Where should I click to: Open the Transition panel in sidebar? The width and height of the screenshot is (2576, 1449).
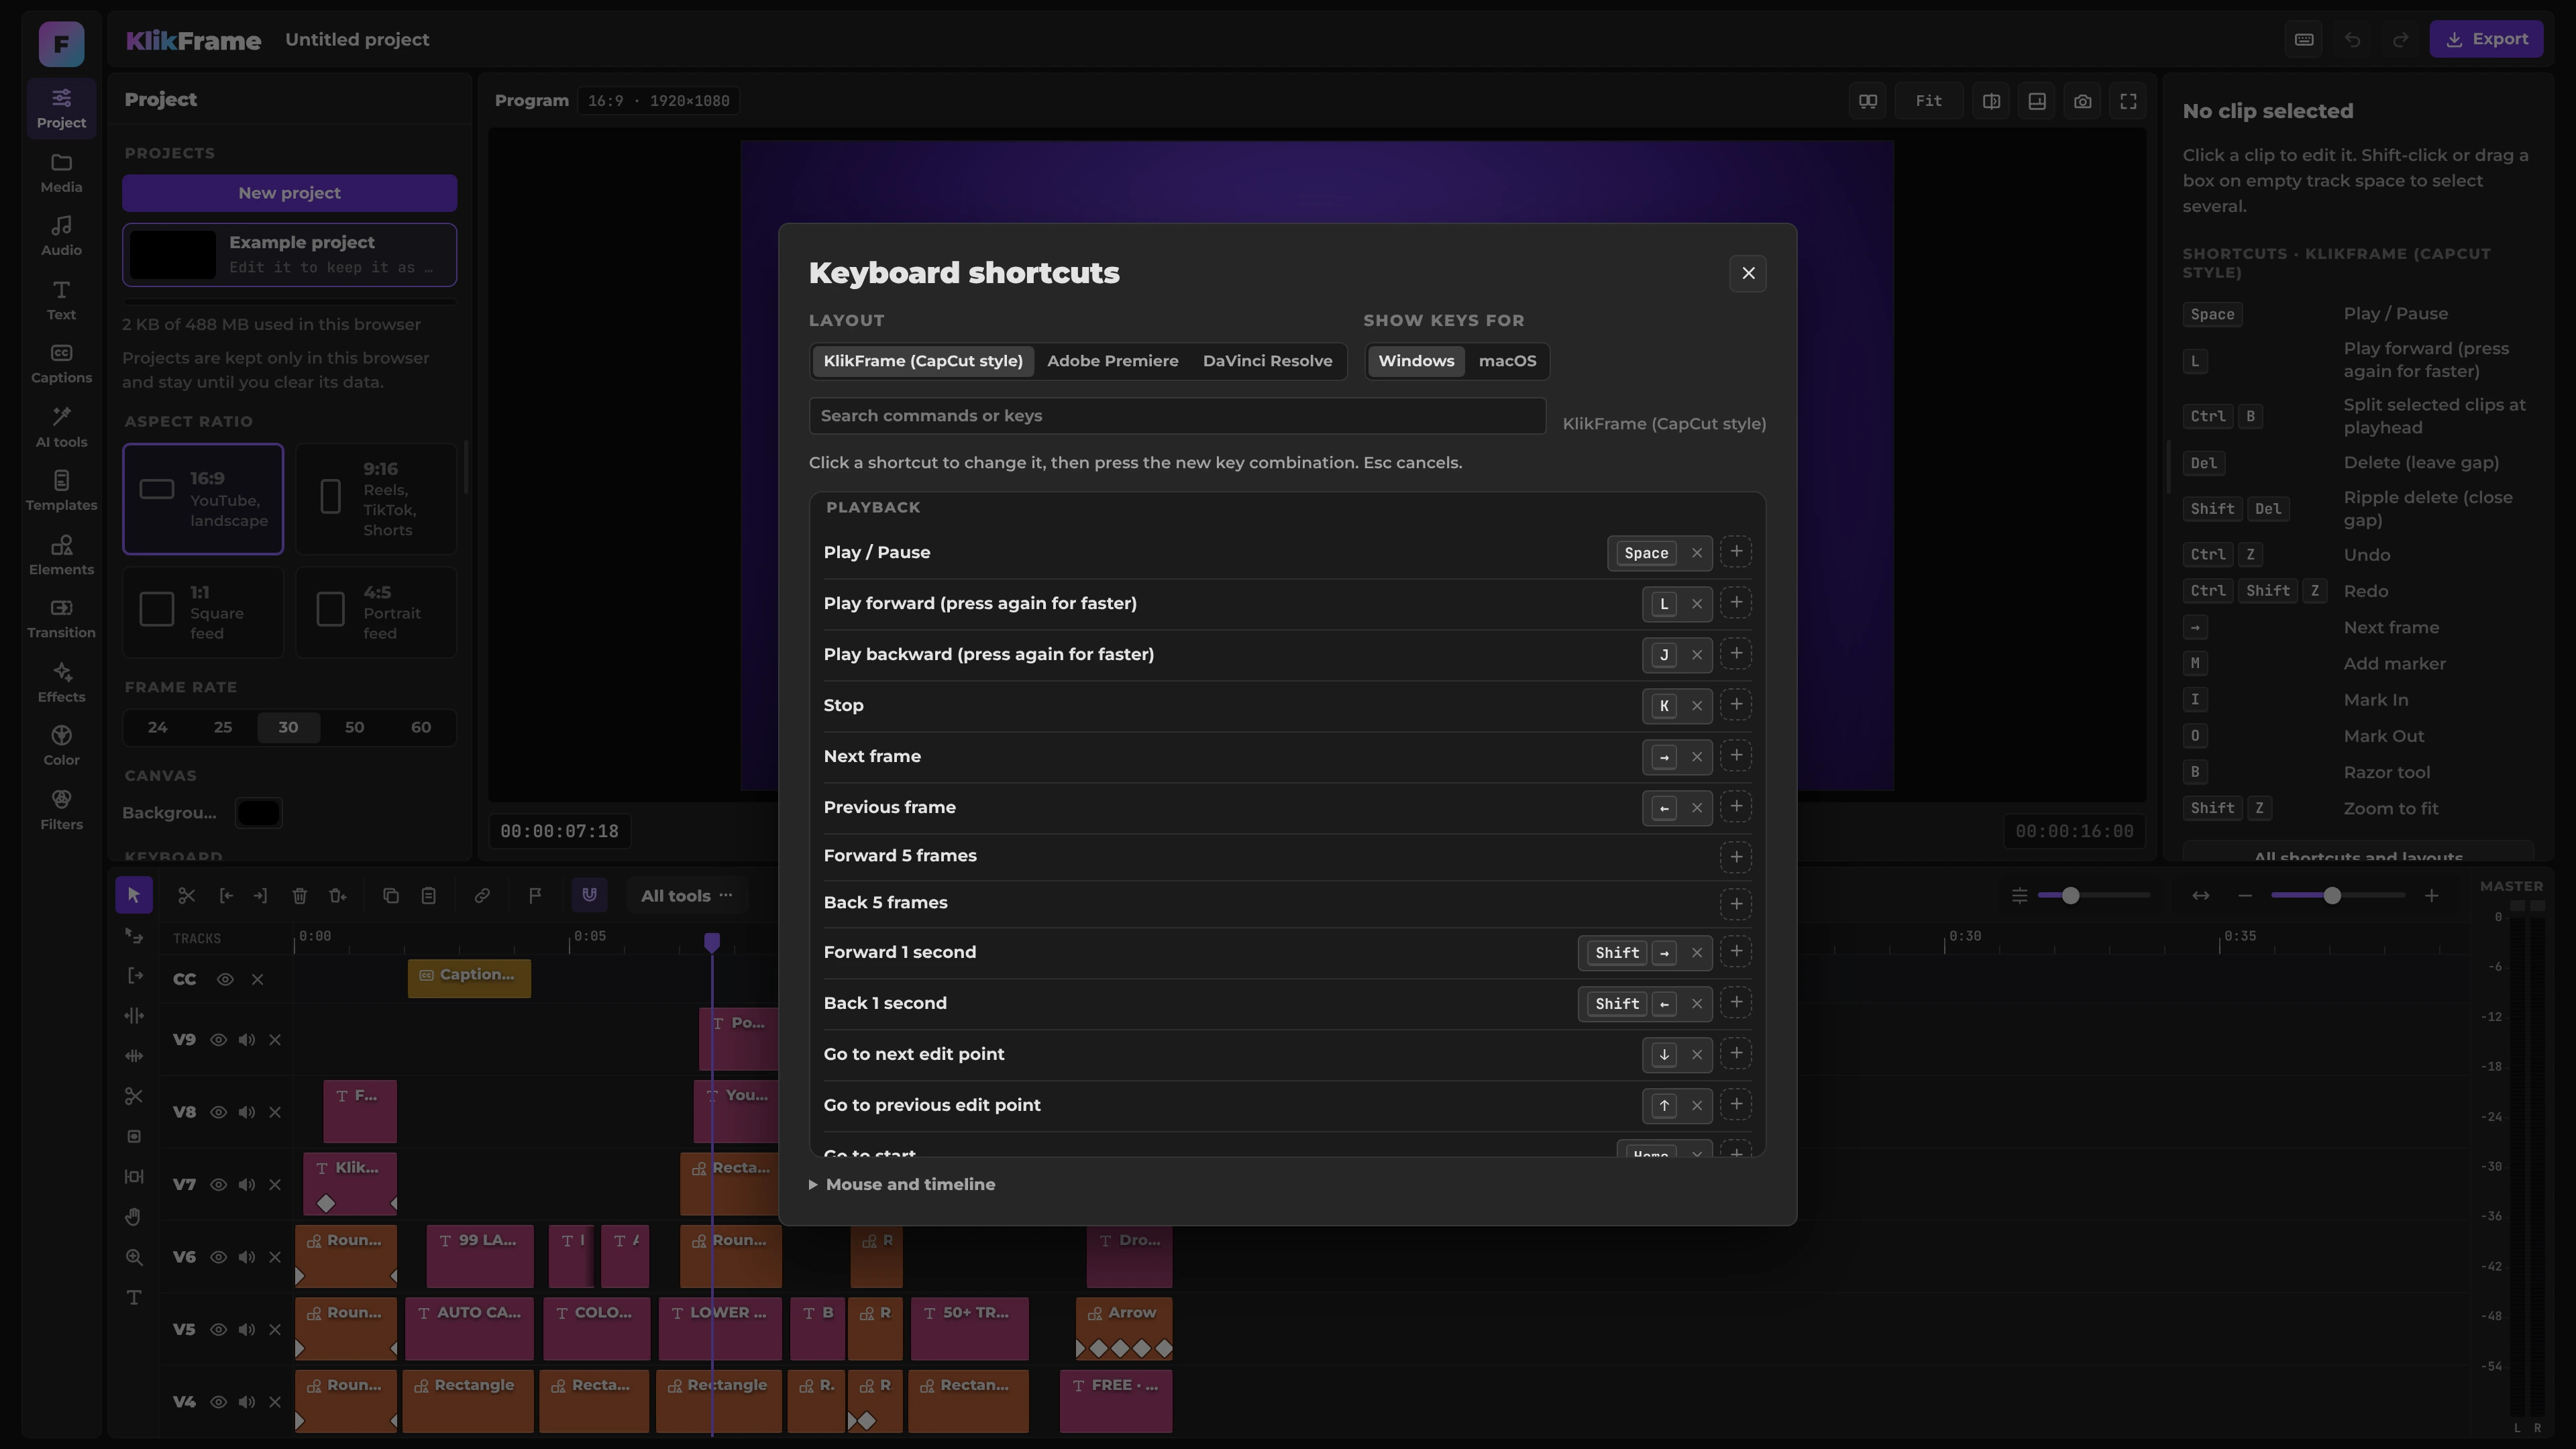point(61,619)
